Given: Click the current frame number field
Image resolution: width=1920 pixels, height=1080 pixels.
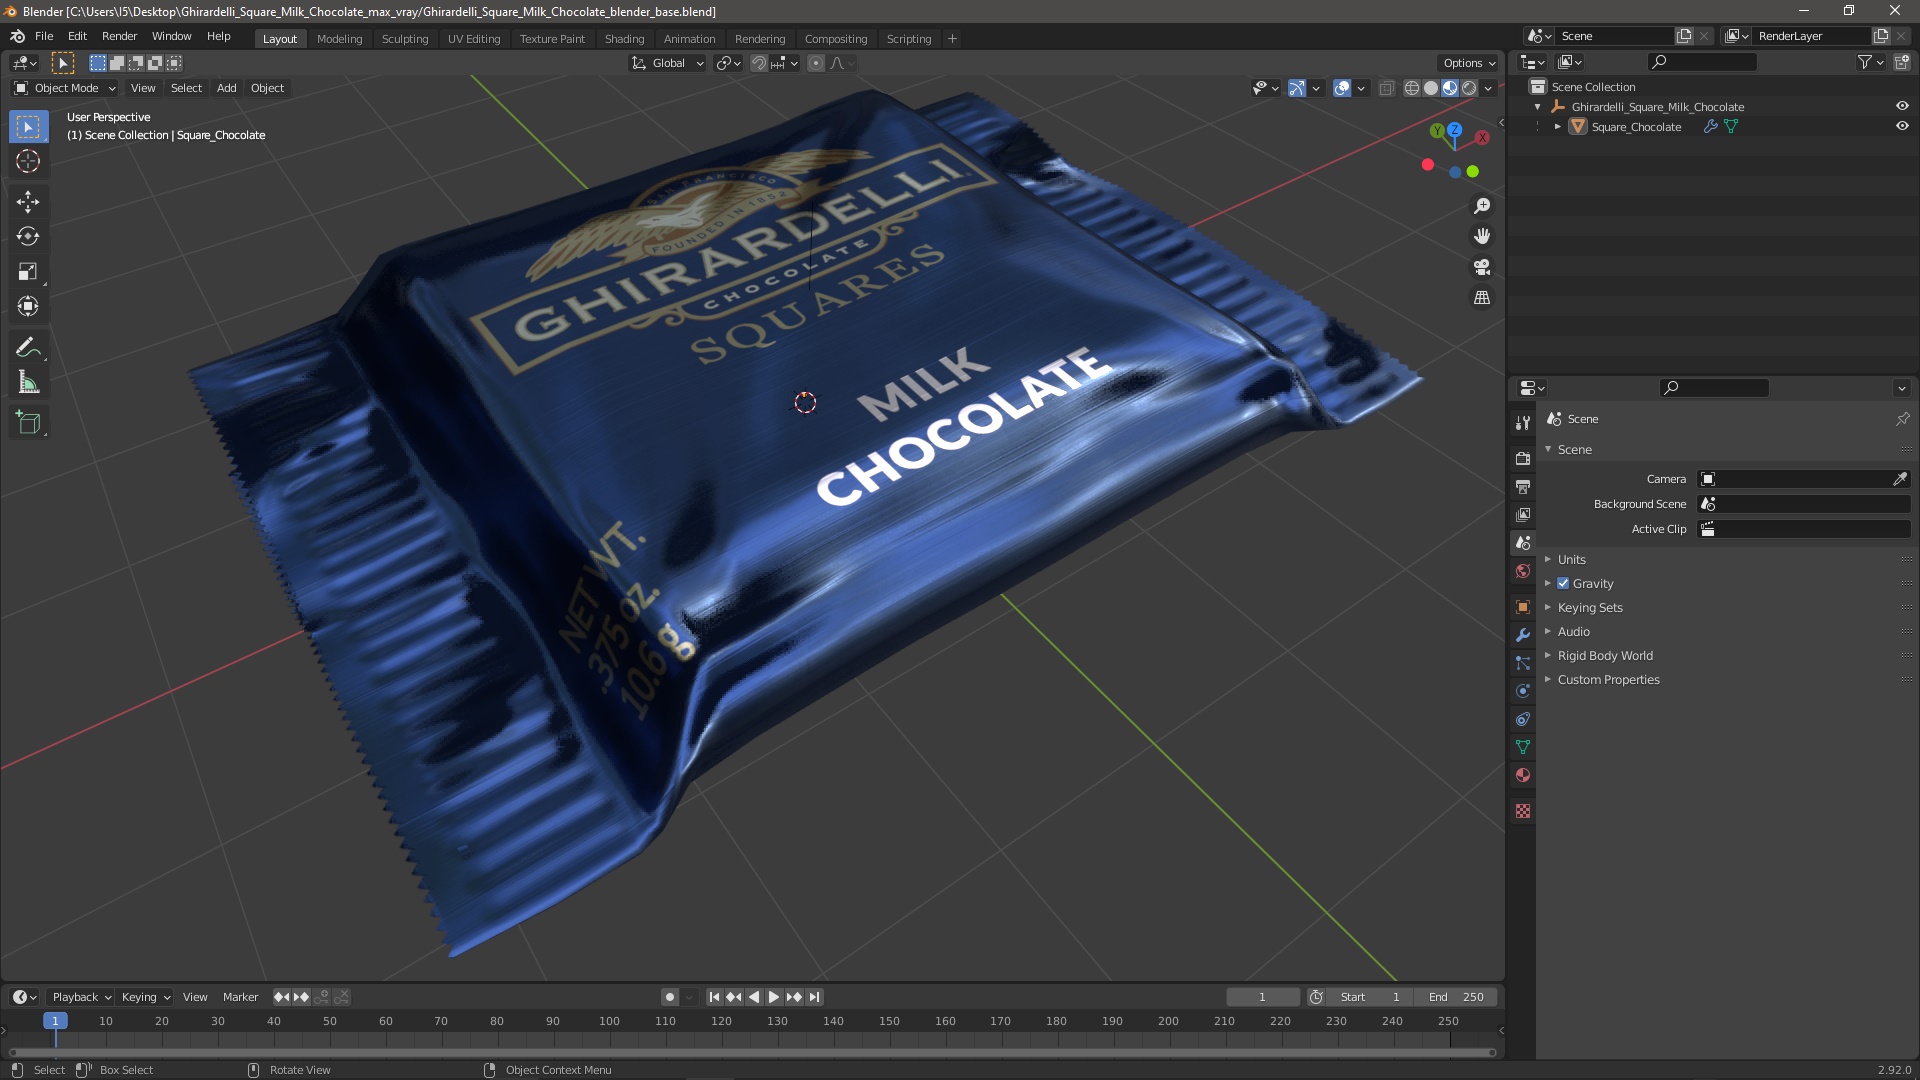Looking at the screenshot, I should [x=1263, y=997].
